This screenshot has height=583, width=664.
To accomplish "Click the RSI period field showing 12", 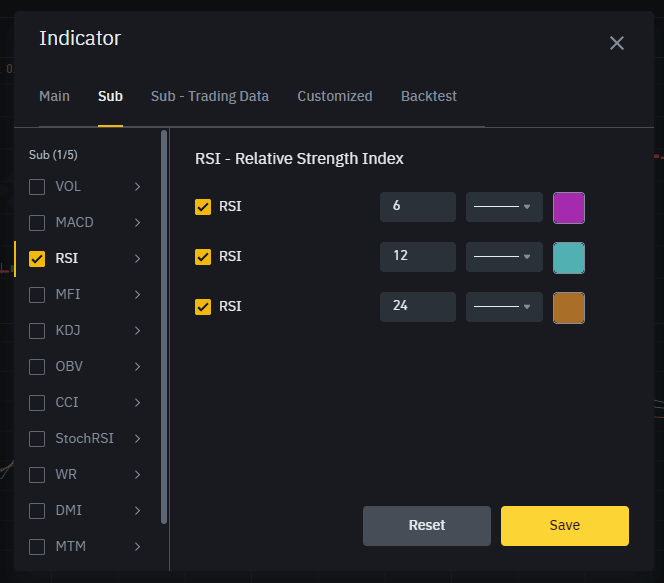I will (x=418, y=257).
